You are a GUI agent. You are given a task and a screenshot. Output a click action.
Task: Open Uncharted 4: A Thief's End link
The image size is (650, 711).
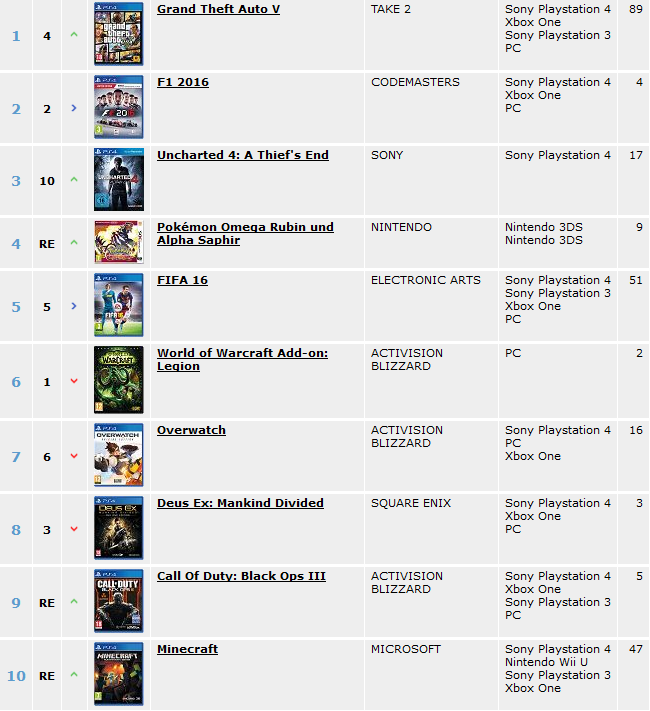(x=243, y=155)
